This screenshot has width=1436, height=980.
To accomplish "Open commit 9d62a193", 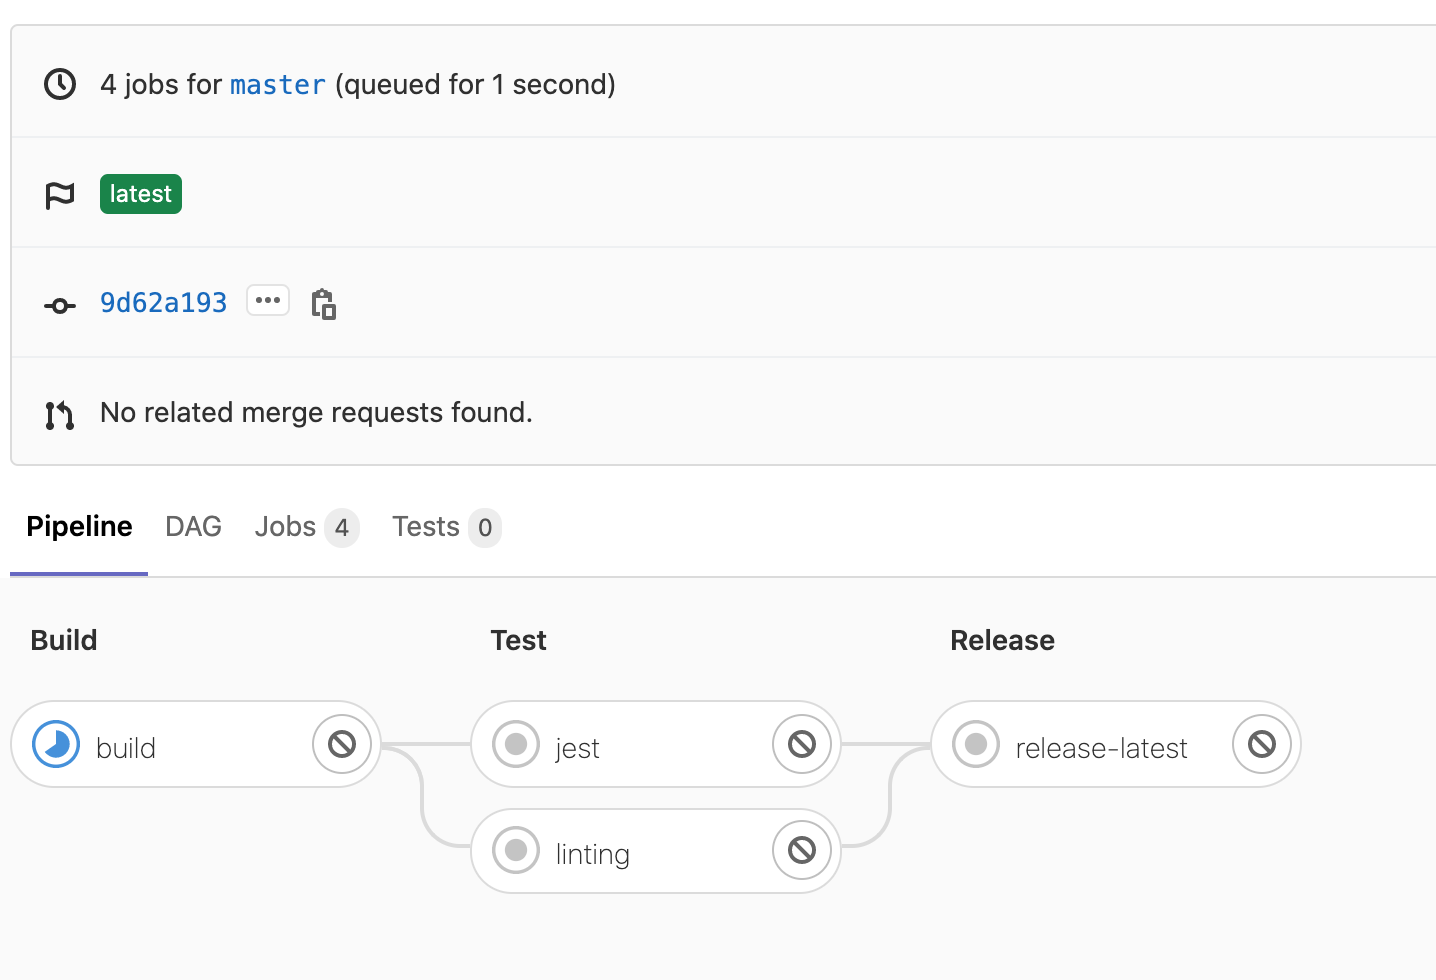I will tap(164, 303).
